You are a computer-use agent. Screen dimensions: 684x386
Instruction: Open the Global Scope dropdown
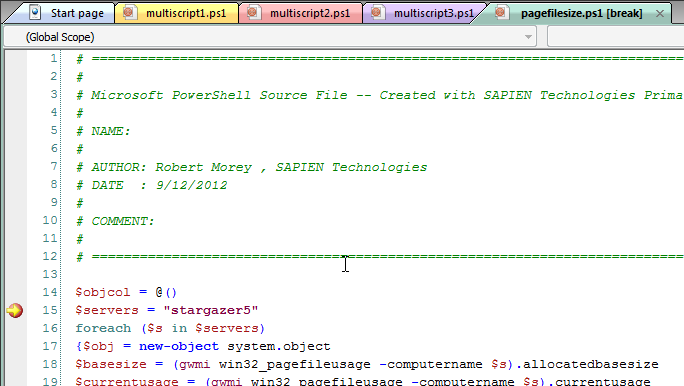[270, 37]
